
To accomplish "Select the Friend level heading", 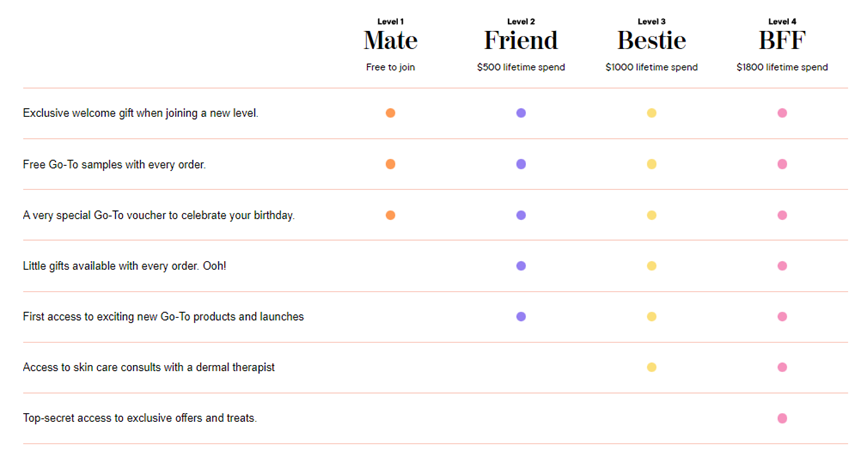I will [x=521, y=40].
